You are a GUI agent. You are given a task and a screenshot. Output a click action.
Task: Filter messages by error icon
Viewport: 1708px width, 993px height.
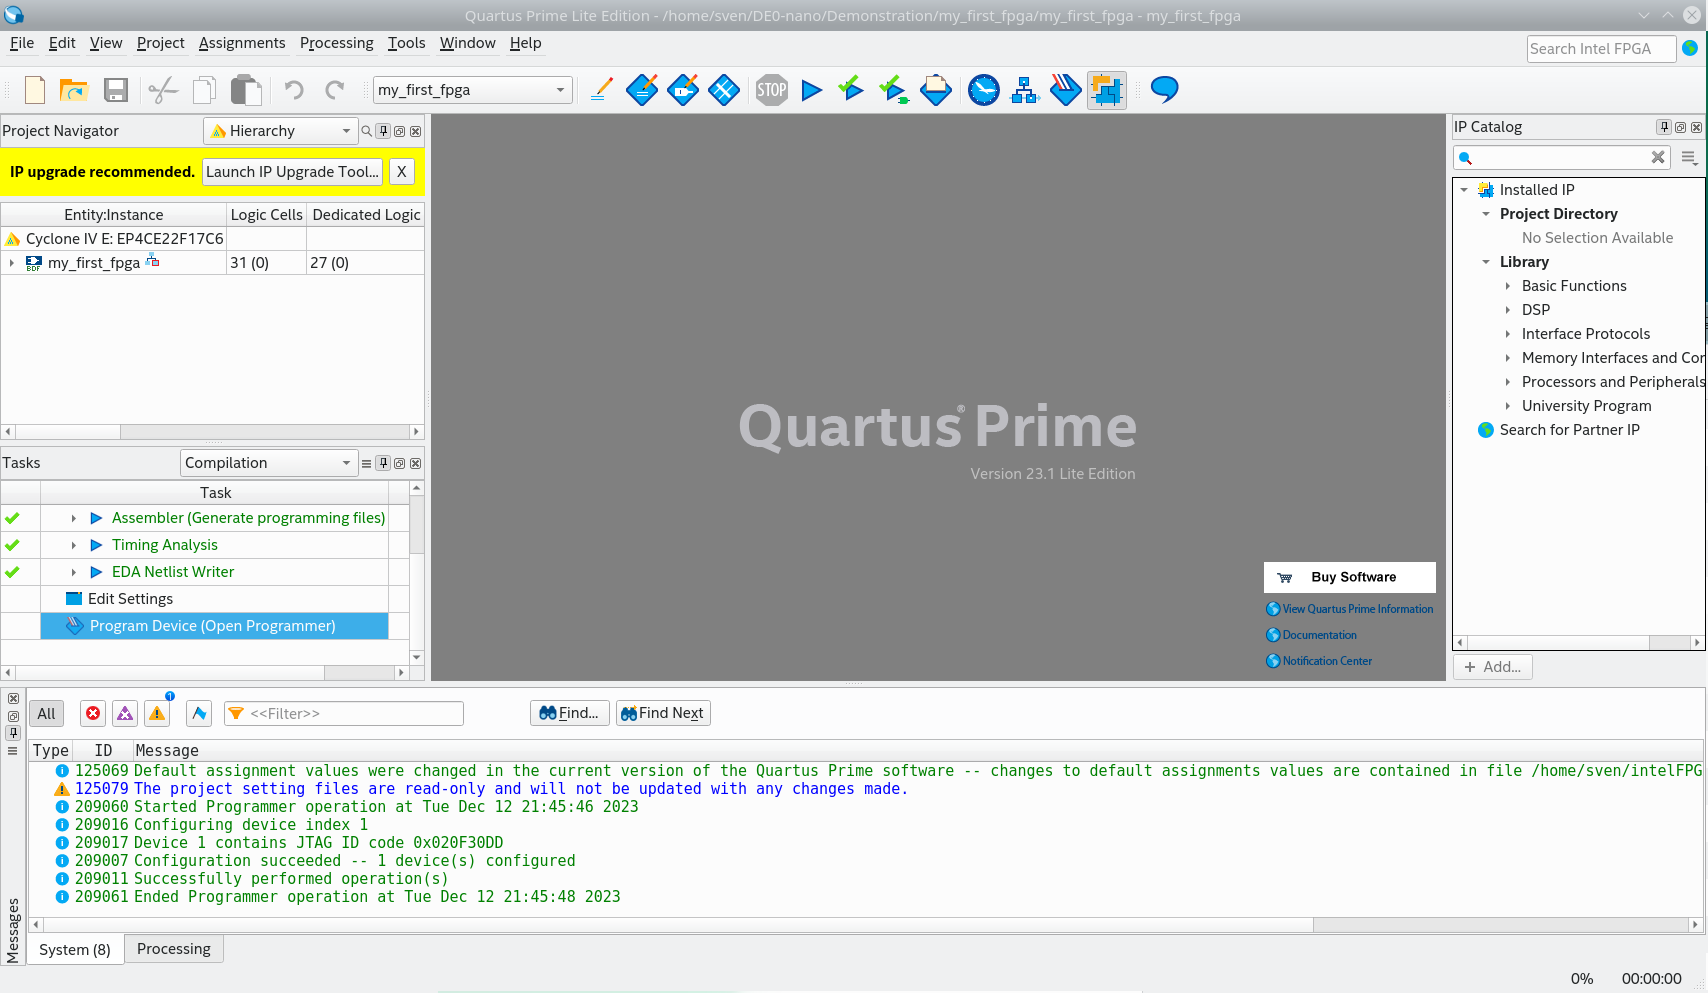[x=93, y=713]
